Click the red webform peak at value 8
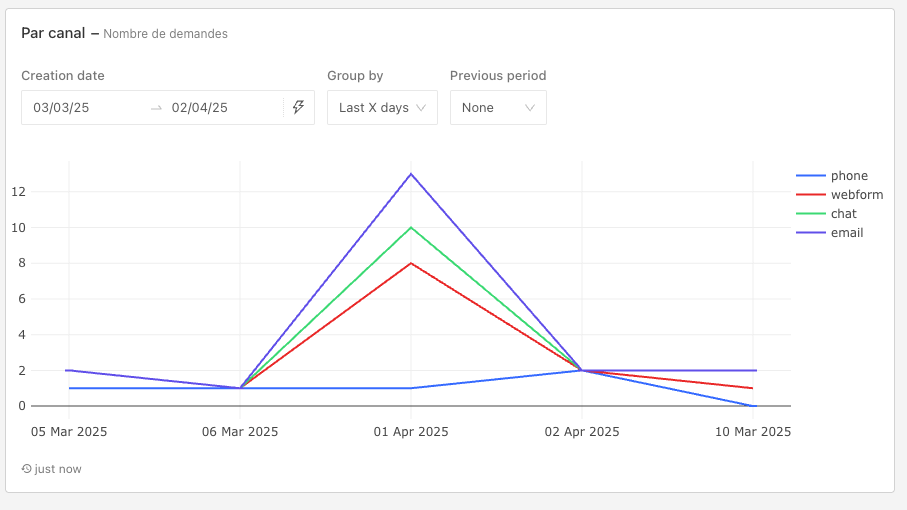The width and height of the screenshot is (907, 510). tap(411, 263)
